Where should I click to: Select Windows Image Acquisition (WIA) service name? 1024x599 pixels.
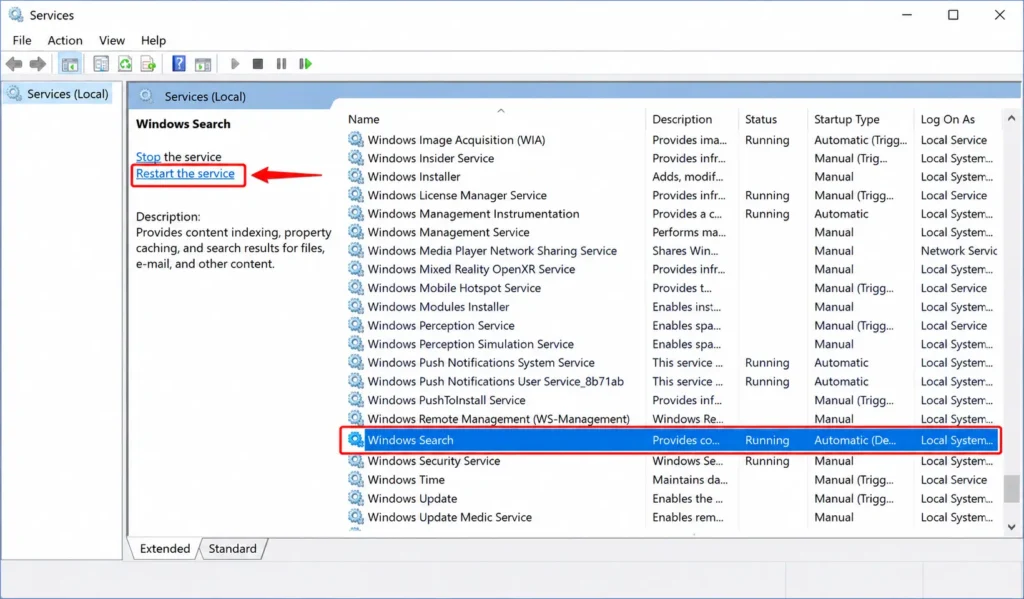(x=456, y=140)
